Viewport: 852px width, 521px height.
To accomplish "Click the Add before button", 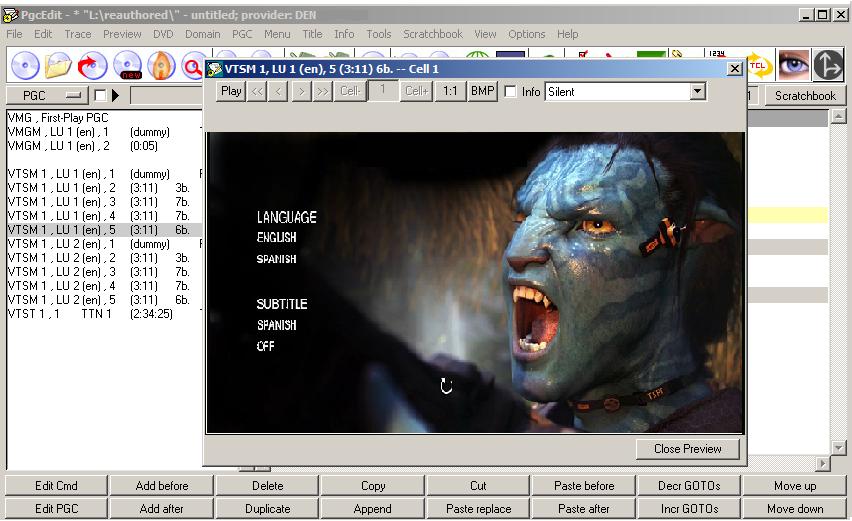I will pos(162,486).
